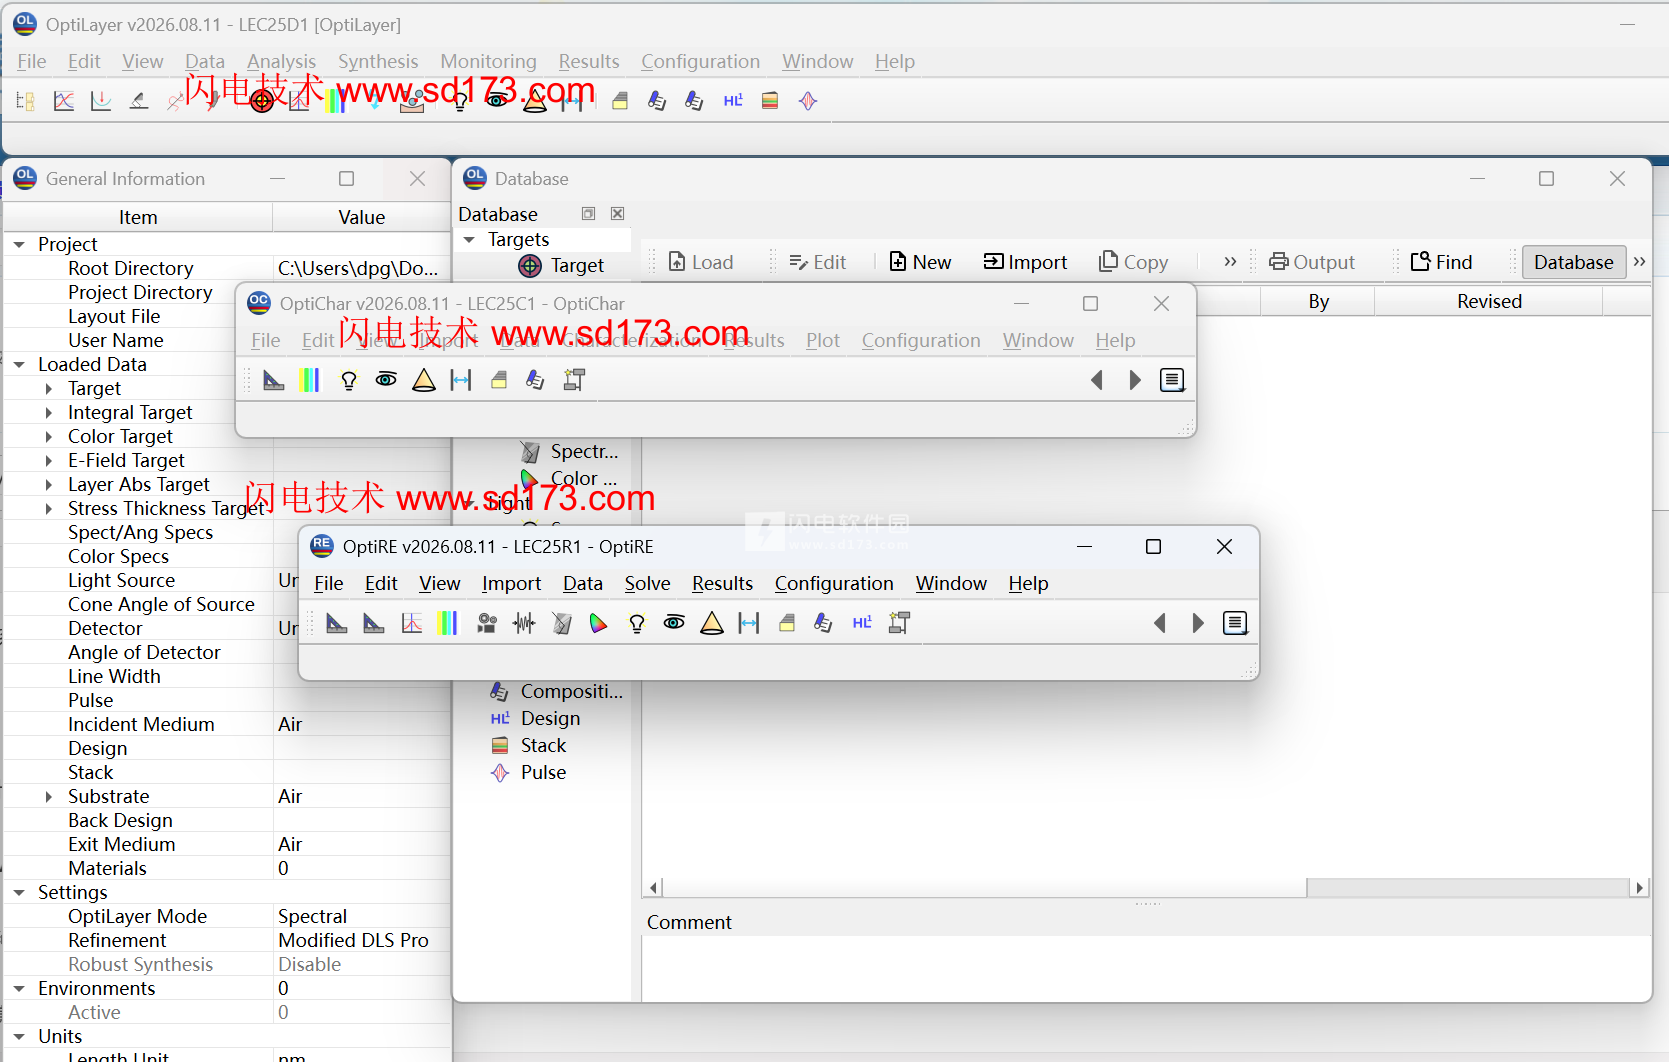Click the Output button in Database
Image resolution: width=1669 pixels, height=1062 pixels.
click(1312, 262)
